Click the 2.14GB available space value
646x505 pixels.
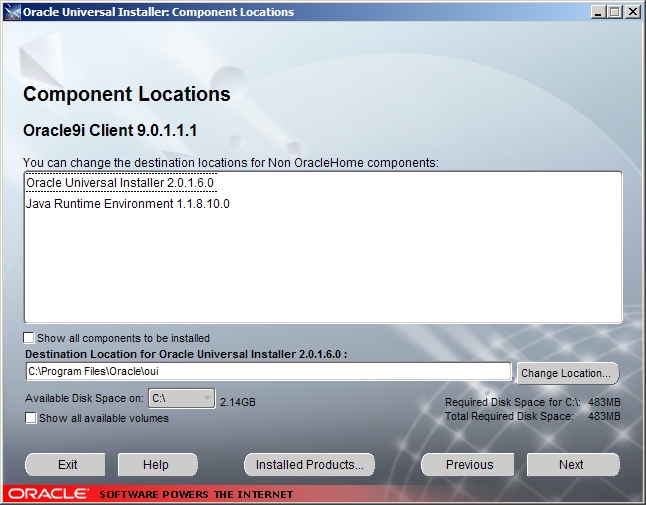pyautogui.click(x=238, y=402)
